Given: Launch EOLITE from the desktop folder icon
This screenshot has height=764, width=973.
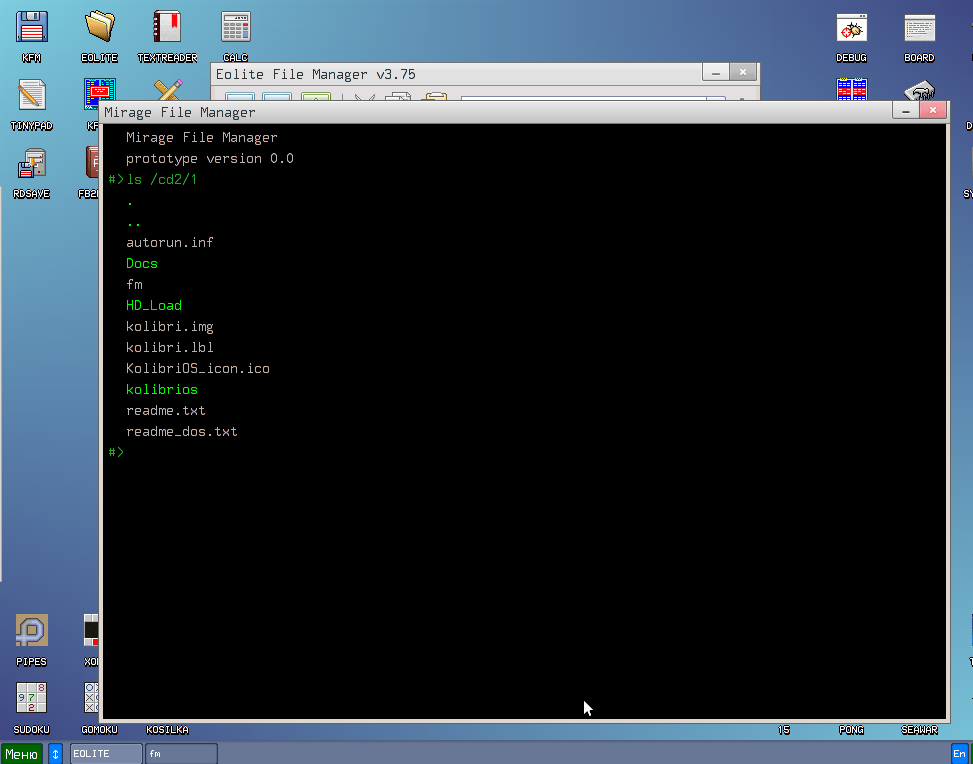Looking at the screenshot, I should point(99,28).
